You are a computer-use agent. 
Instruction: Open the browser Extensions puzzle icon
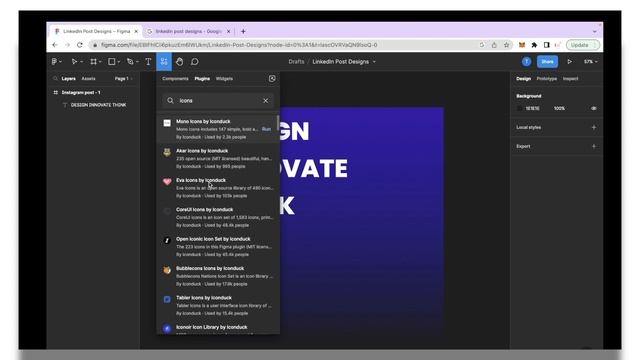534,45
